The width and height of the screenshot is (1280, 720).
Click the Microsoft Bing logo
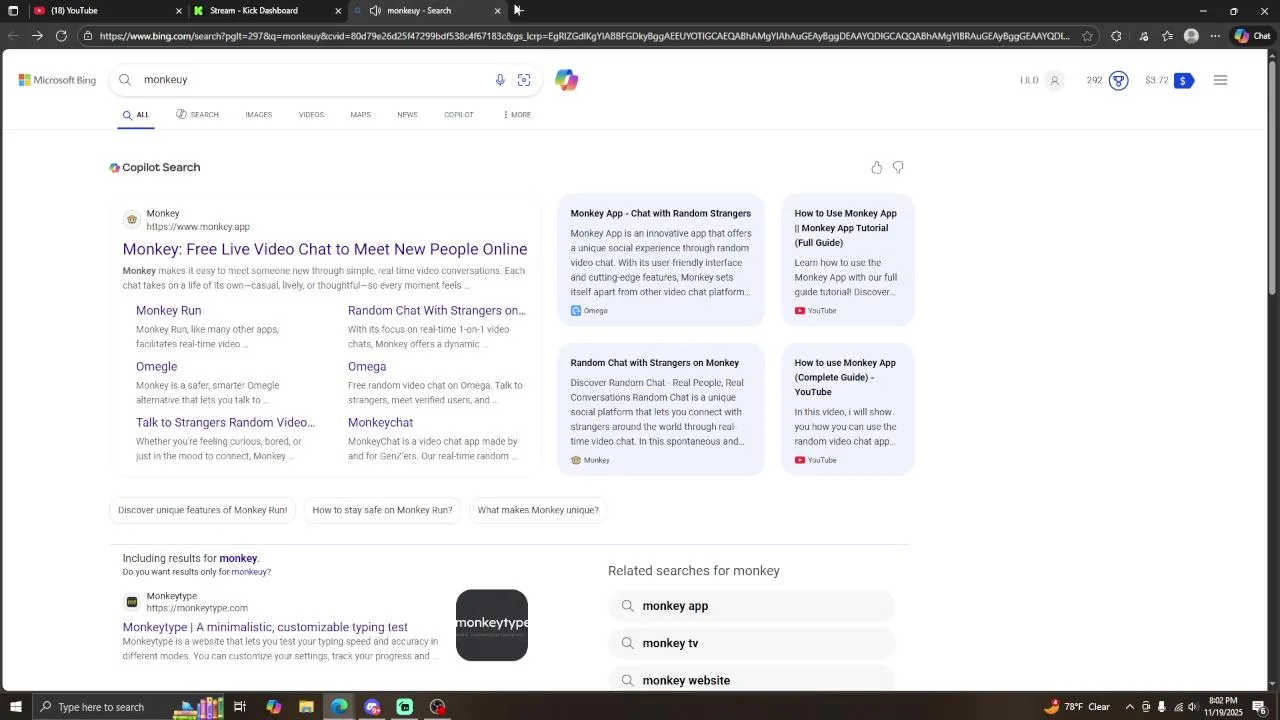coord(57,80)
